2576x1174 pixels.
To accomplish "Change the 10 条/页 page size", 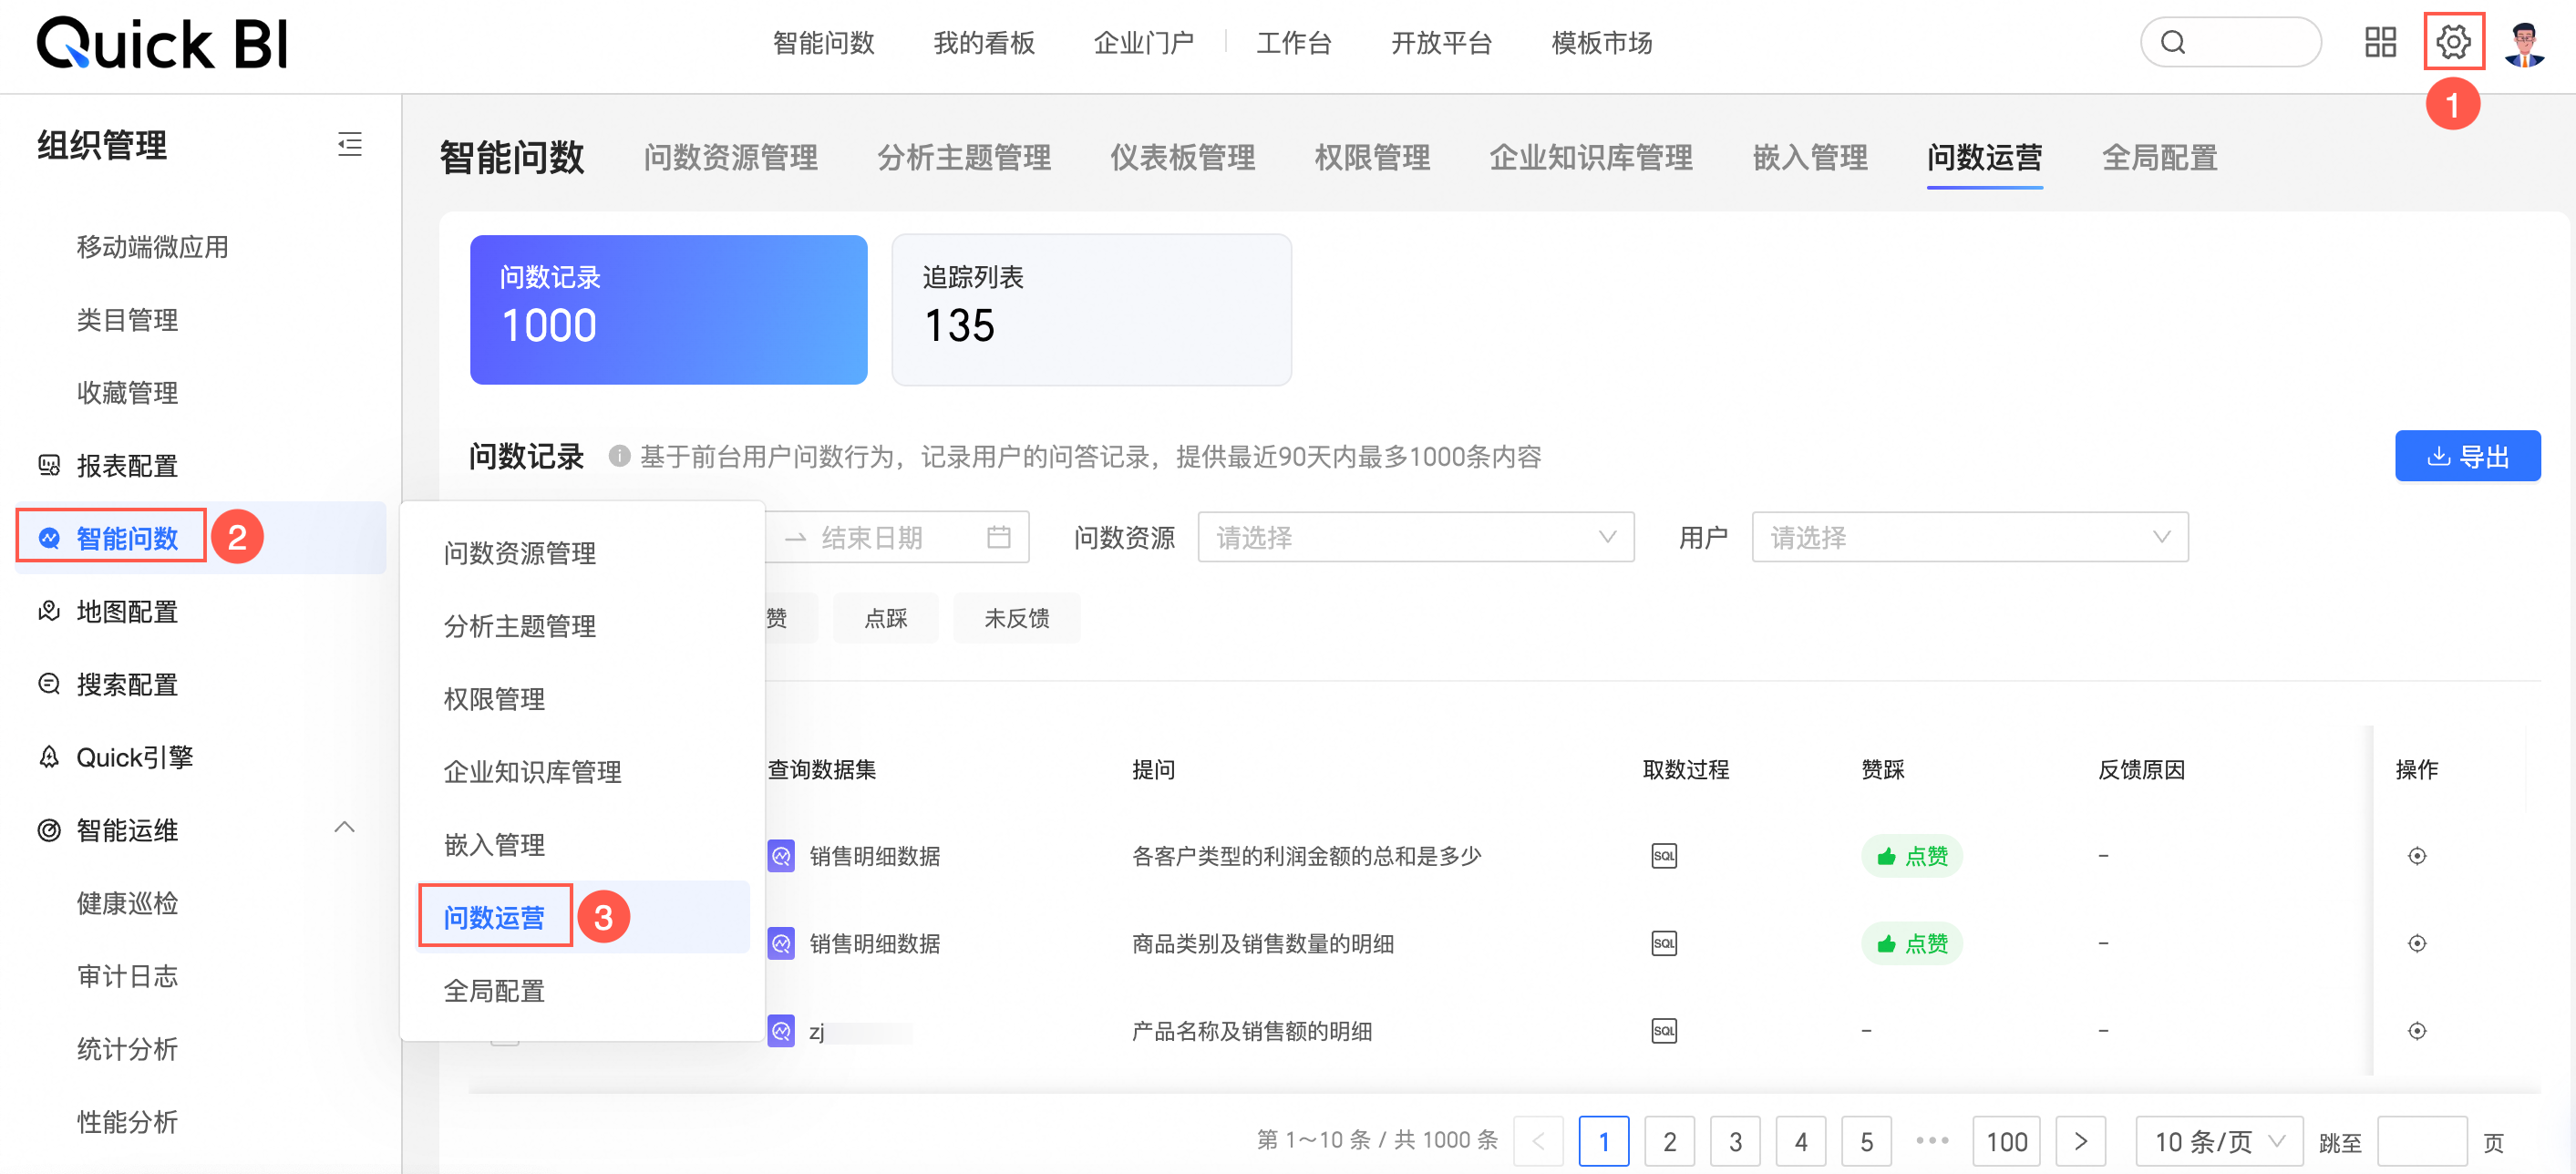I will tap(2219, 1141).
